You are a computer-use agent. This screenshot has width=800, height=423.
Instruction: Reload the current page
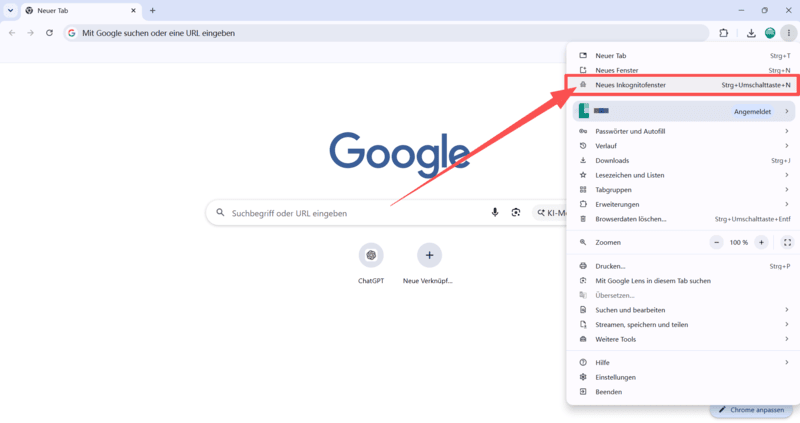49,33
